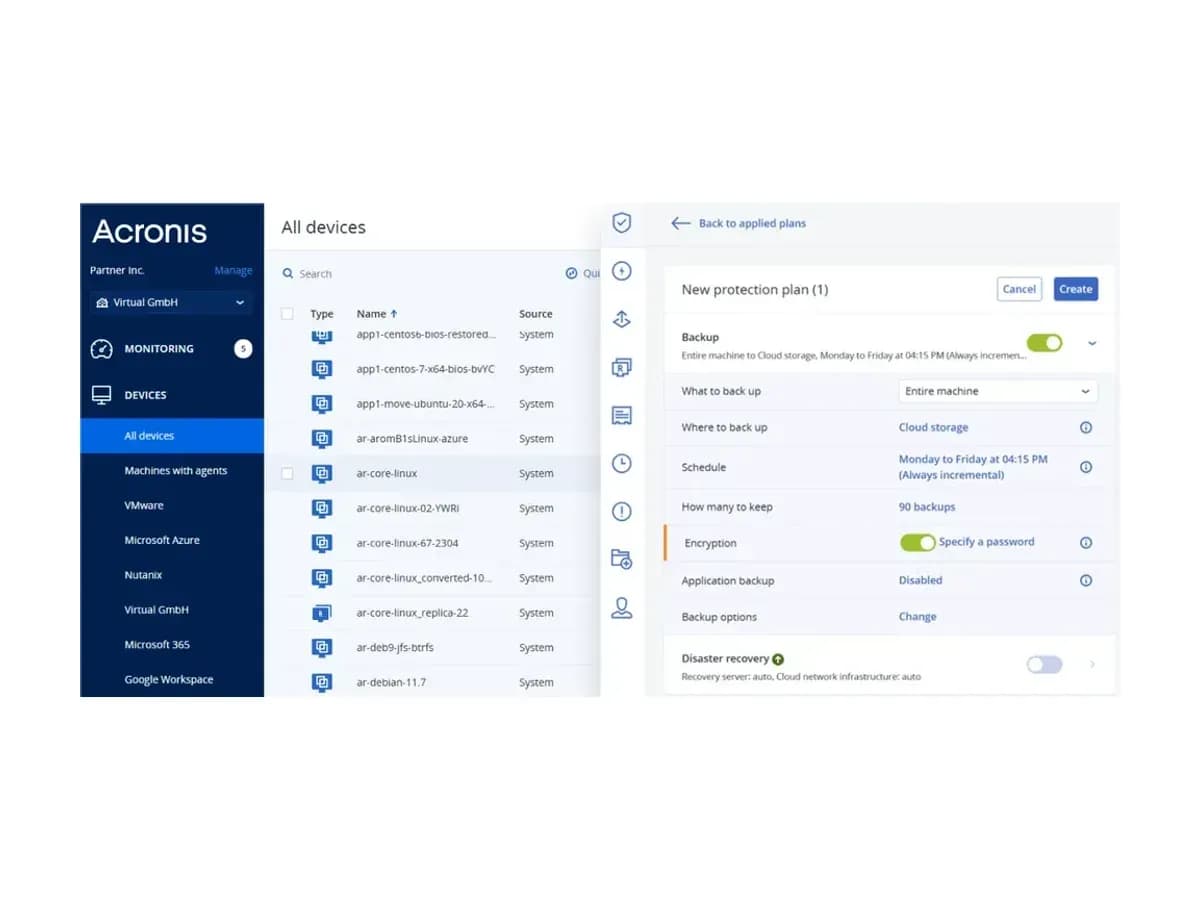Select the ar-core-linux_converted-10 row name
Screen dimensions: 1200x900
click(424, 578)
